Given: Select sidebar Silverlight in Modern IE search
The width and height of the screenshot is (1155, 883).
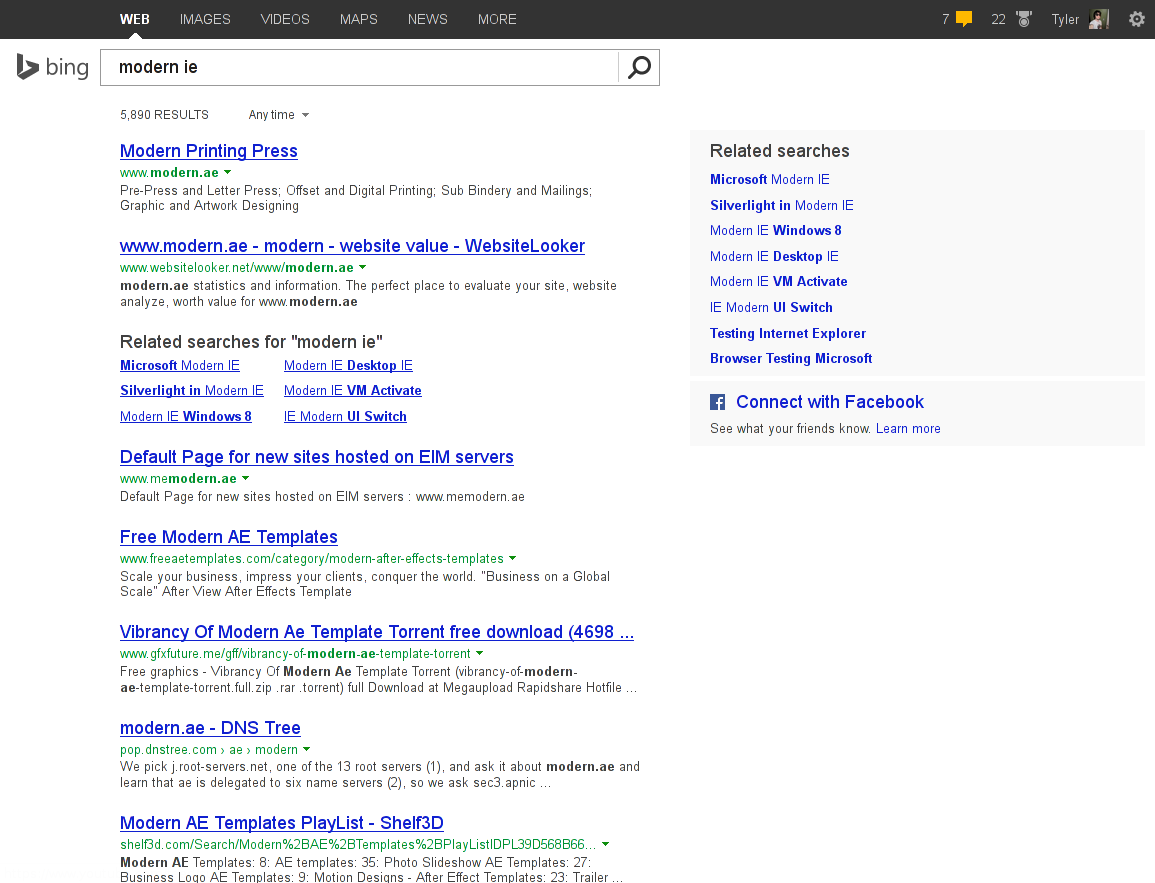Looking at the screenshot, I should pyautogui.click(x=782, y=205).
